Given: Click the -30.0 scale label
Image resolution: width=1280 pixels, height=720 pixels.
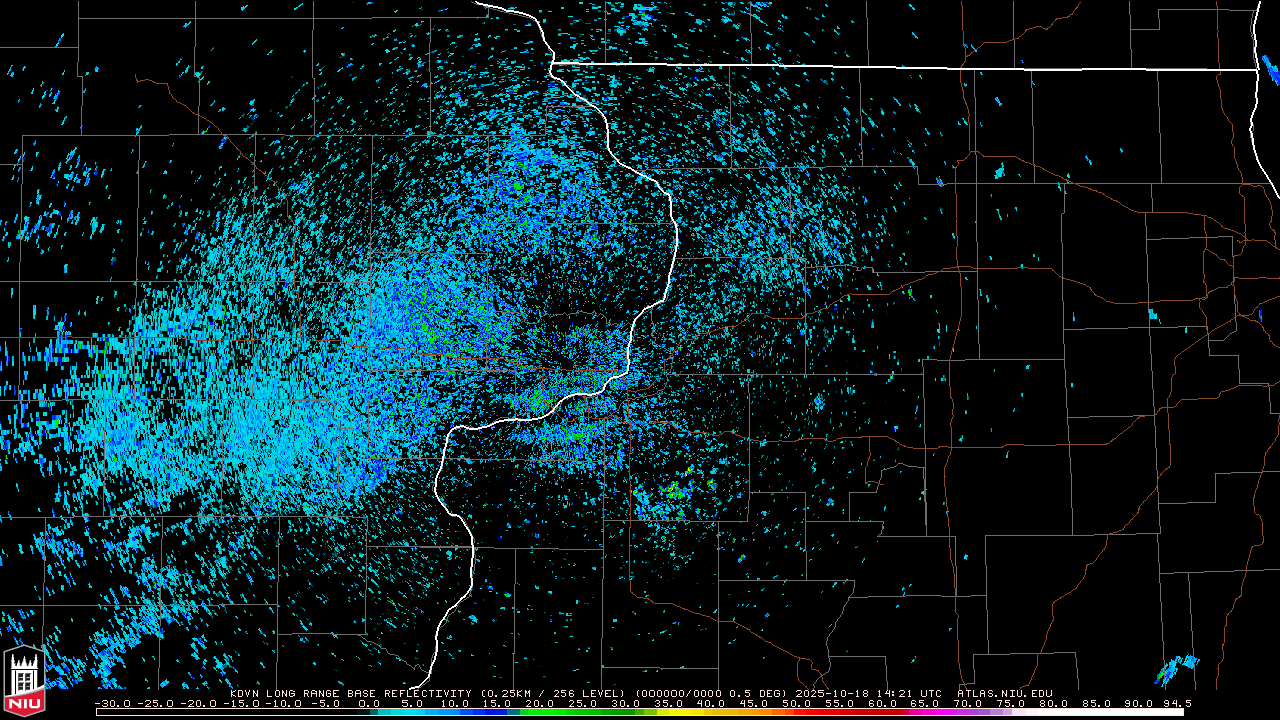Looking at the screenshot, I should 113,704.
